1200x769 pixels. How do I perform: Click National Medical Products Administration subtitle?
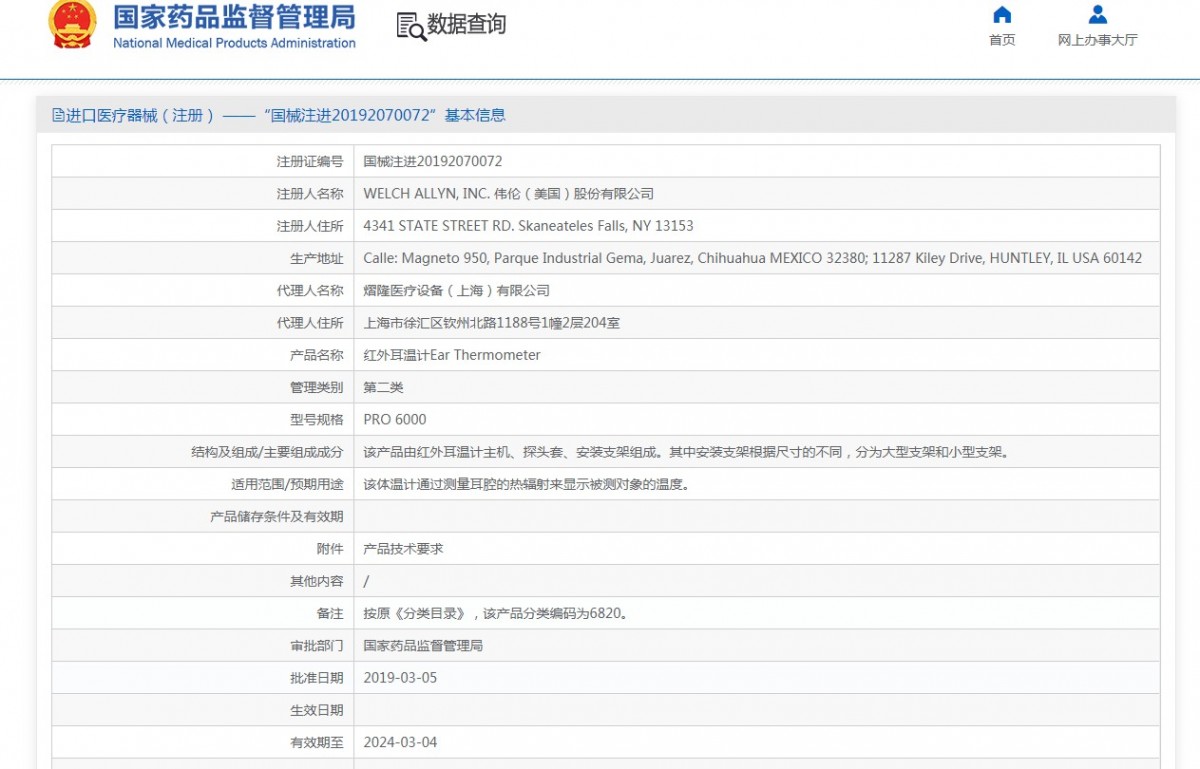click(234, 43)
